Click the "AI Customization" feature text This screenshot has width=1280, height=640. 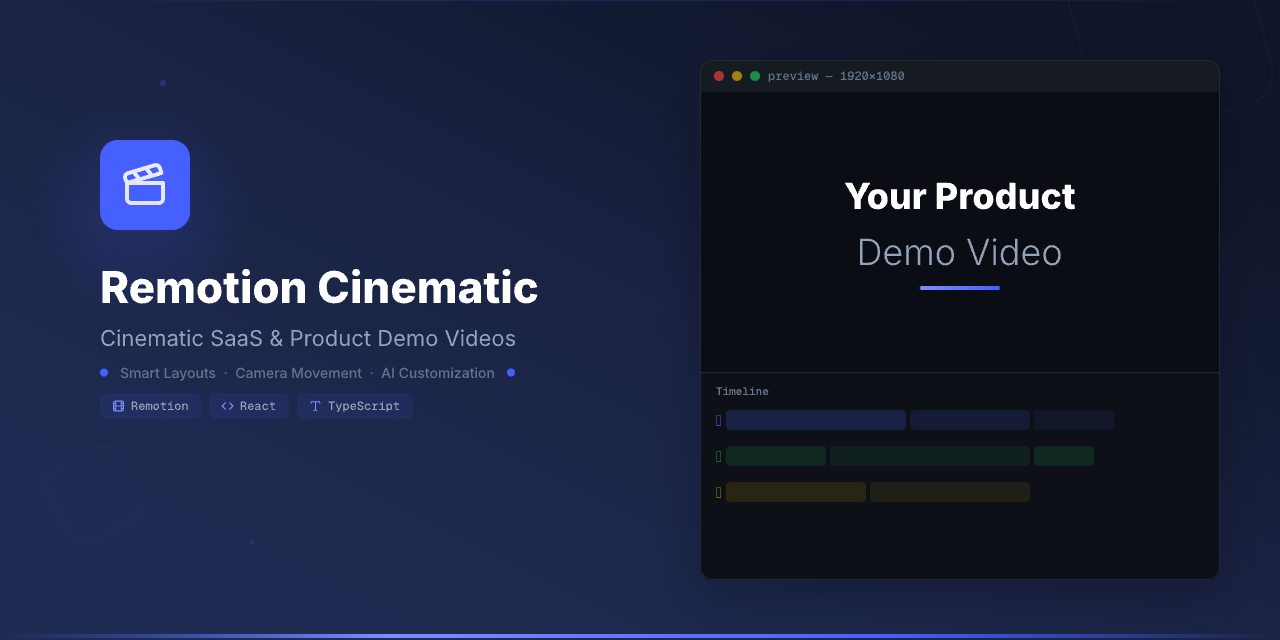(438, 373)
